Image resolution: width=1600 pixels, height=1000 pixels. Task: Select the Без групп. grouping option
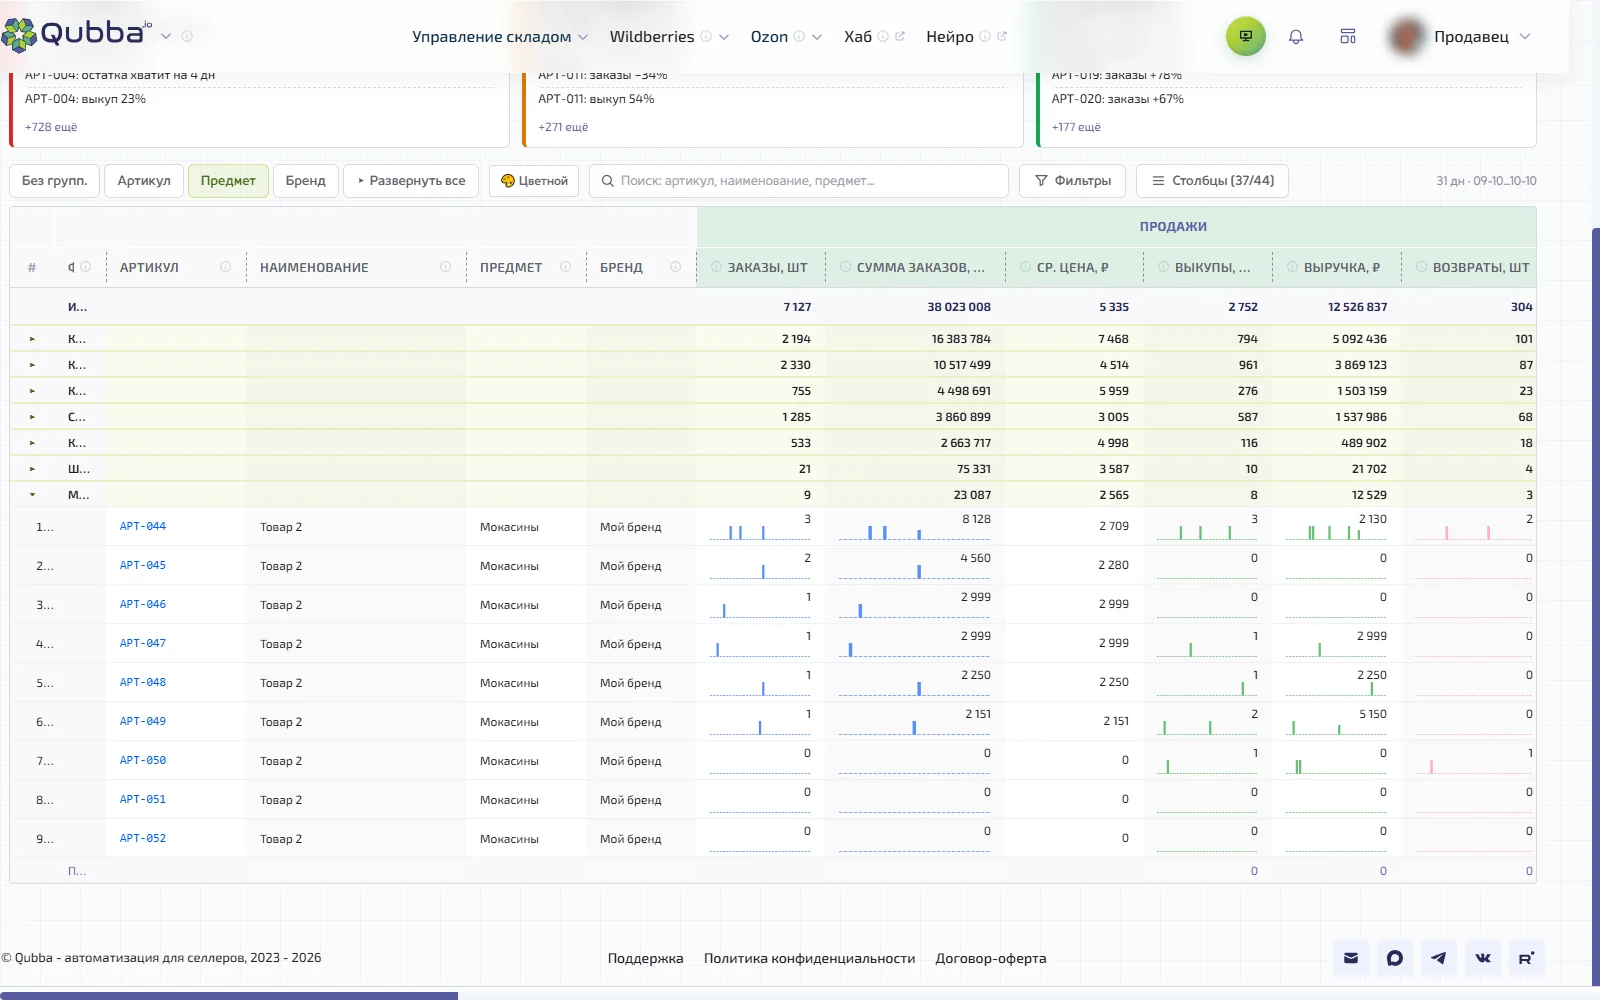pos(55,181)
